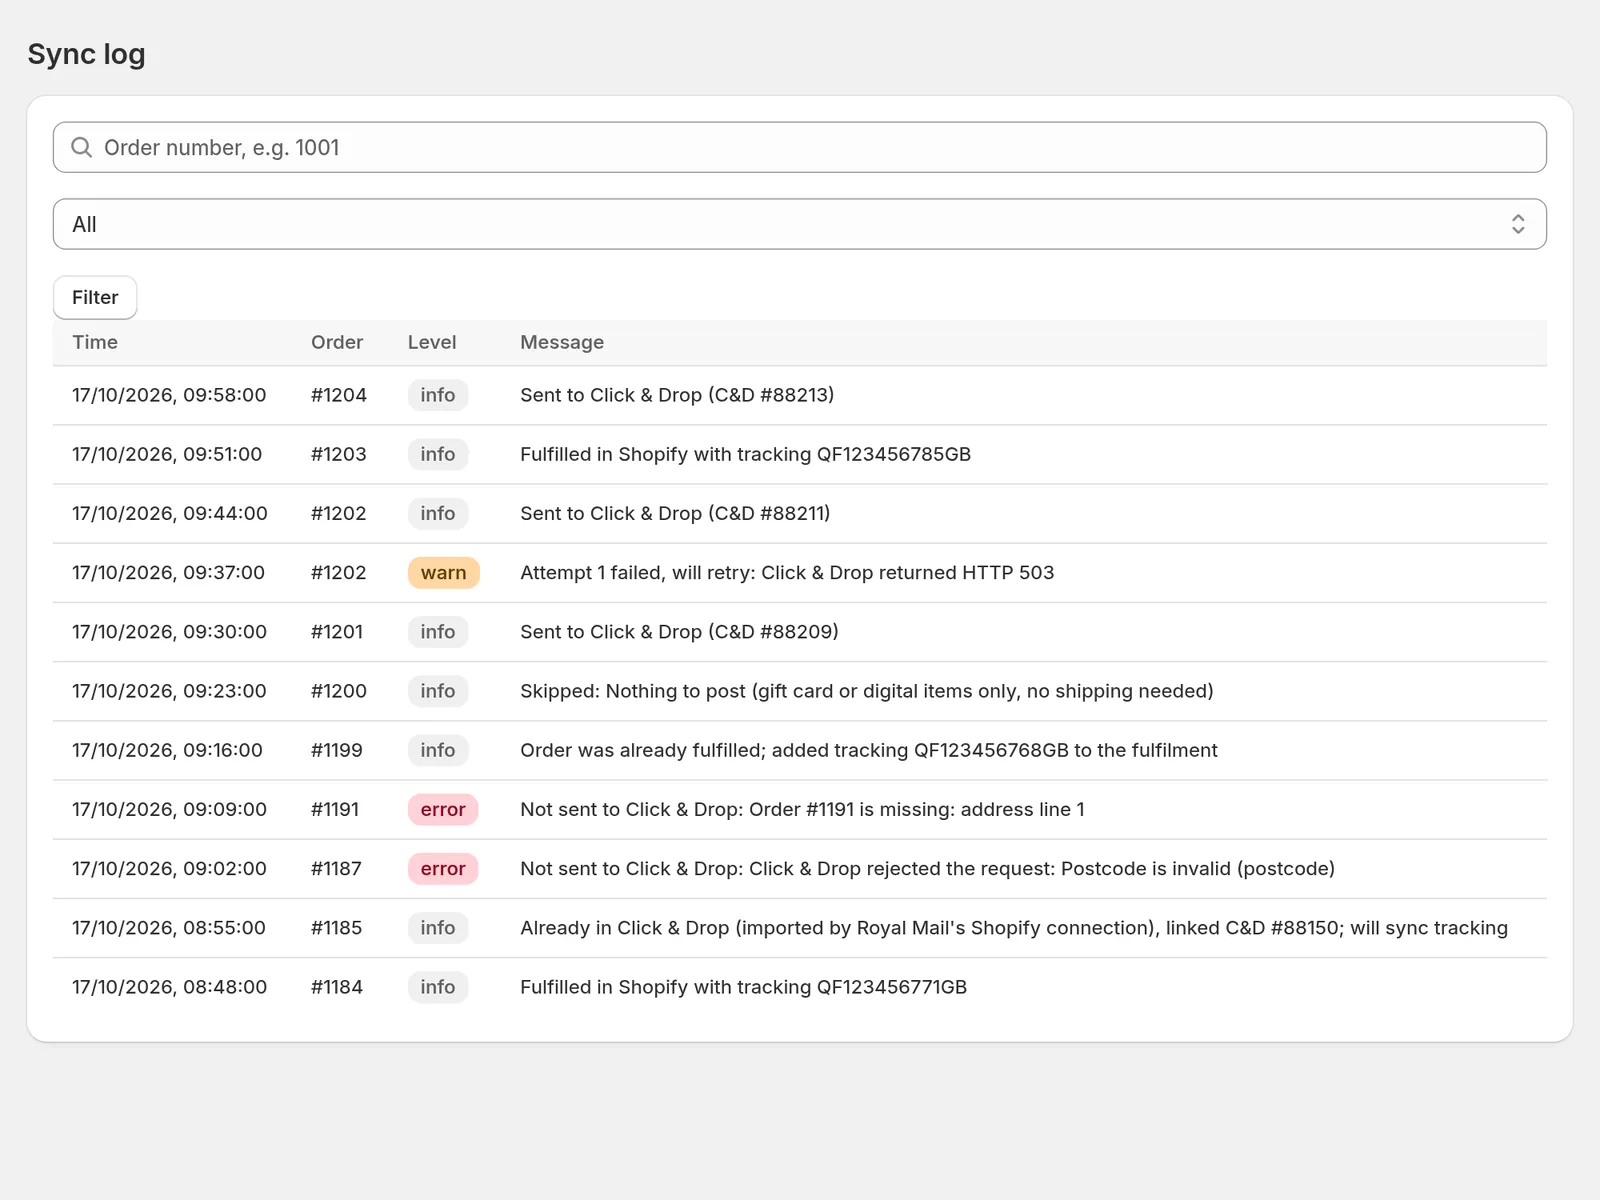Click timestamp 17/10/2026, 09:02:00
This screenshot has height=1200, width=1600.
click(x=169, y=869)
